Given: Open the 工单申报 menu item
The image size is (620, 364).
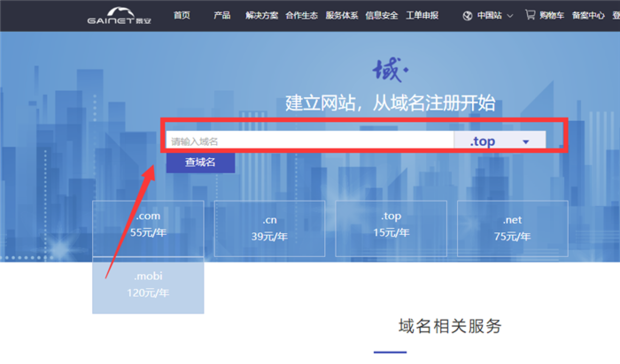Looking at the screenshot, I should pos(422,15).
